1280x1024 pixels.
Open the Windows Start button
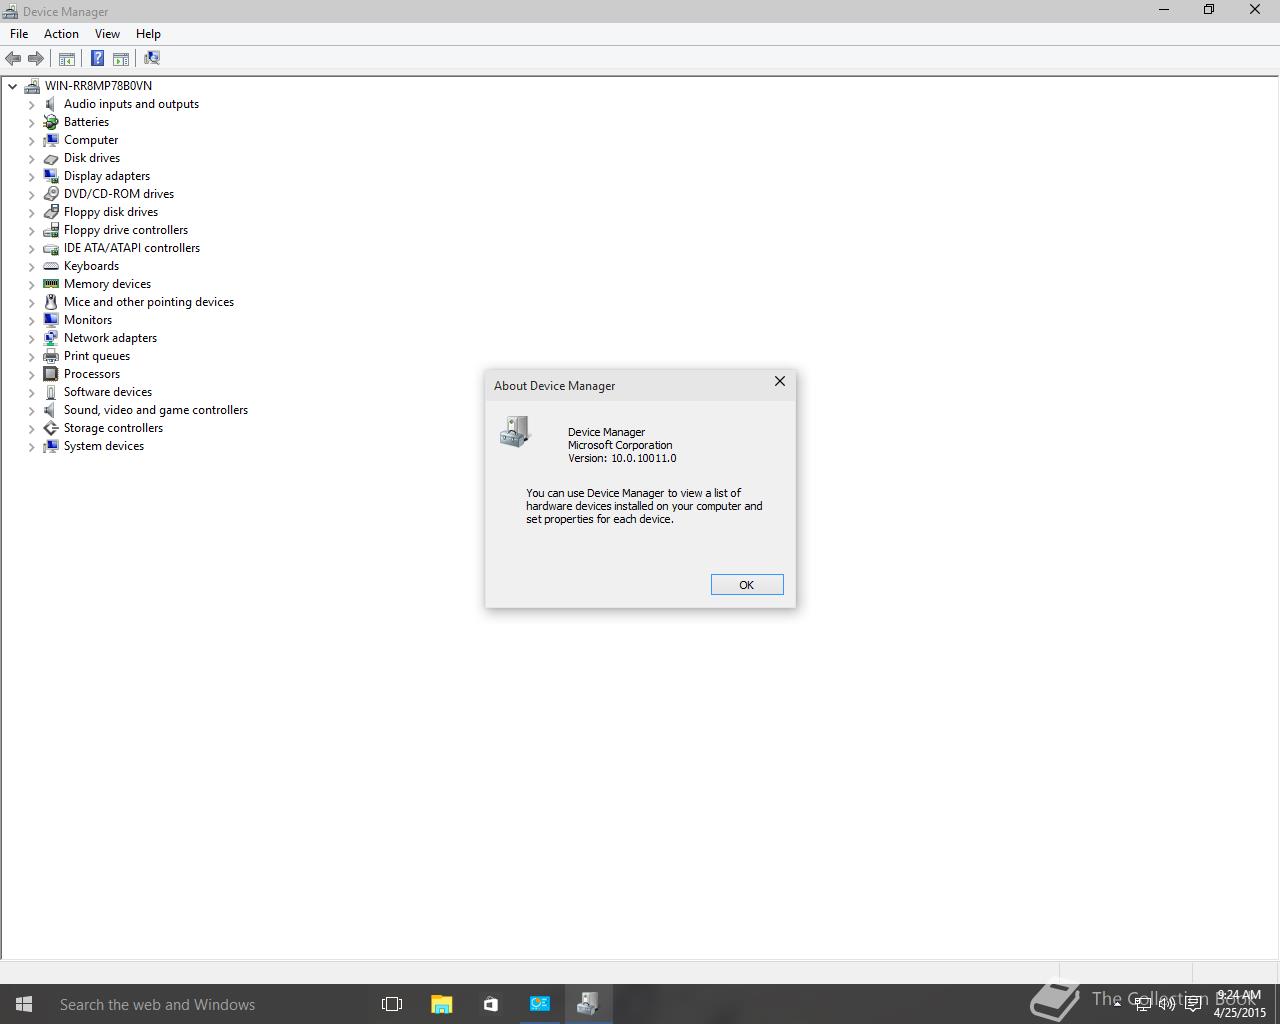pos(24,1004)
